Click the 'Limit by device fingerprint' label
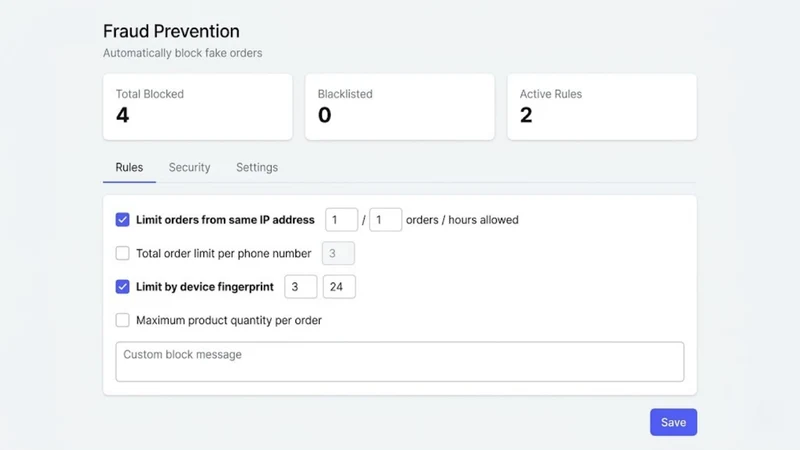The width and height of the screenshot is (800, 450). click(x=205, y=287)
